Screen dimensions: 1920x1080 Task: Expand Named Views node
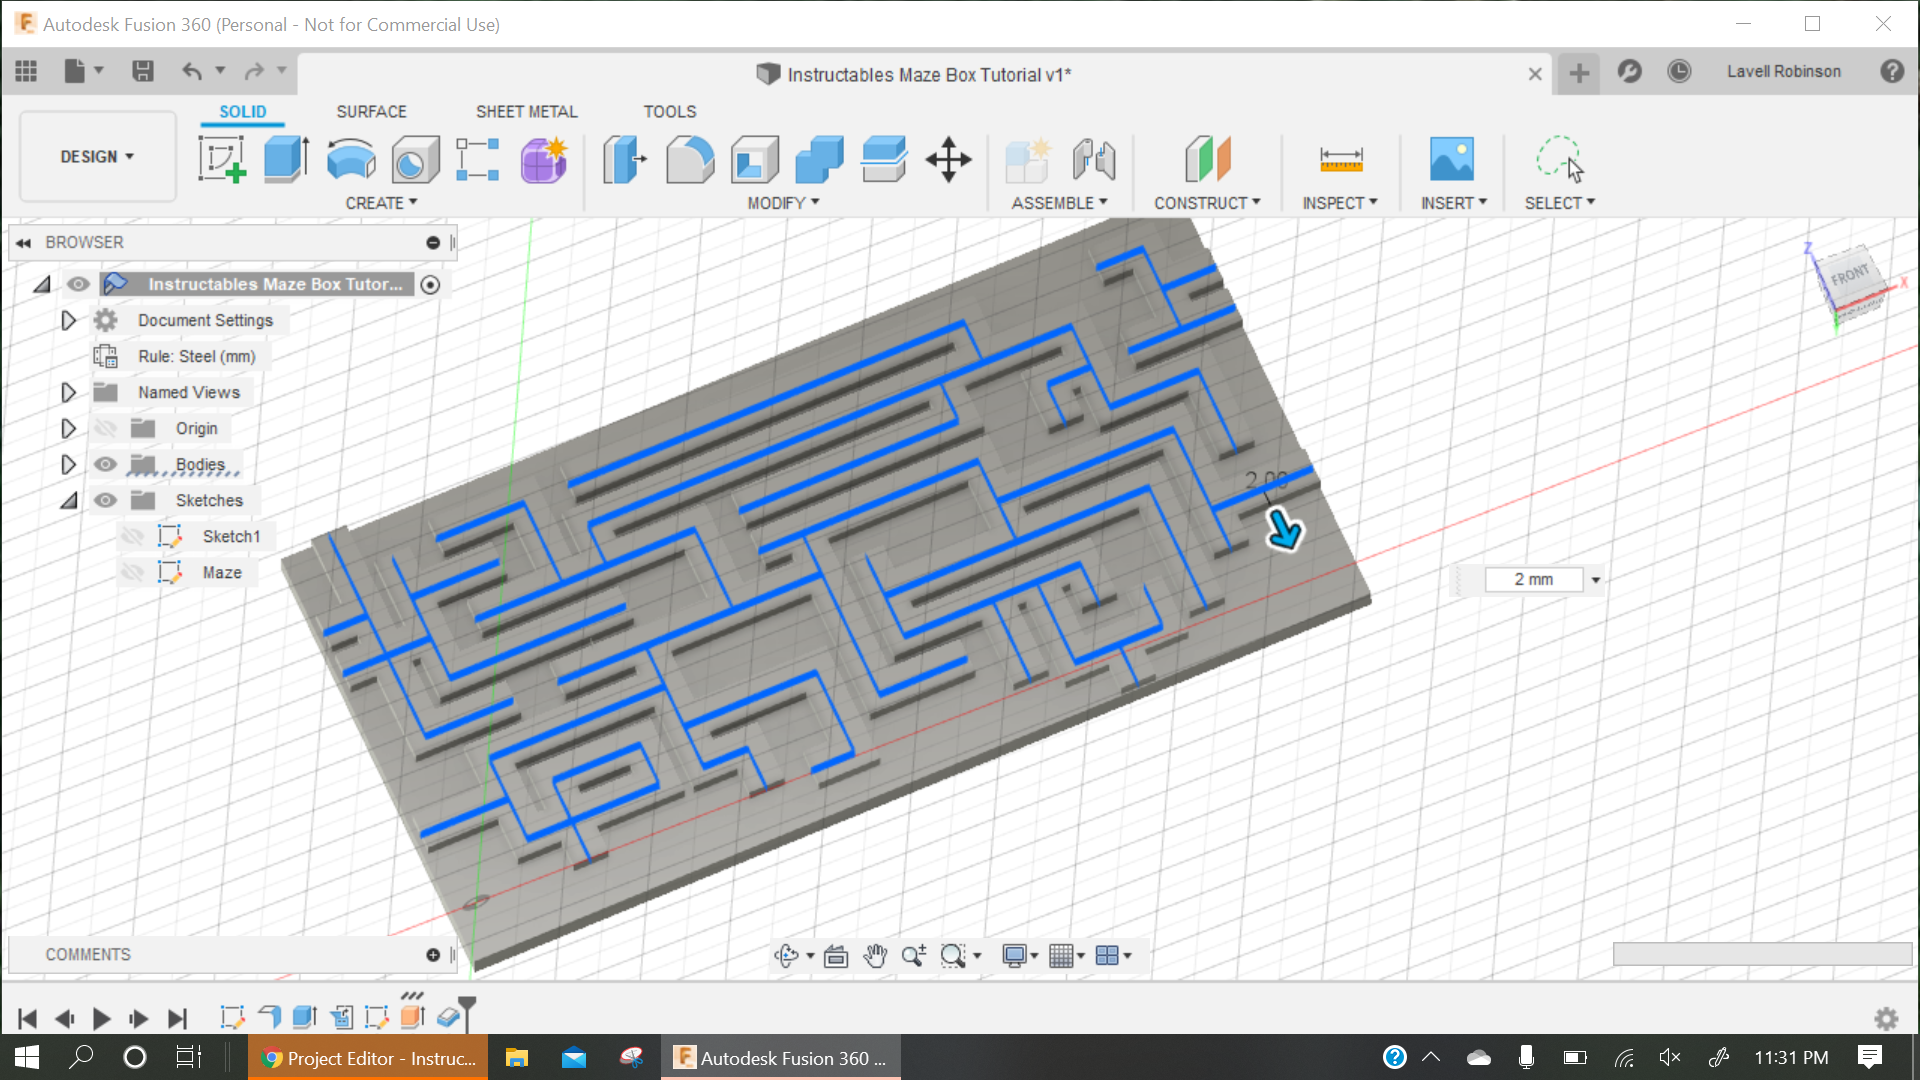tap(68, 392)
